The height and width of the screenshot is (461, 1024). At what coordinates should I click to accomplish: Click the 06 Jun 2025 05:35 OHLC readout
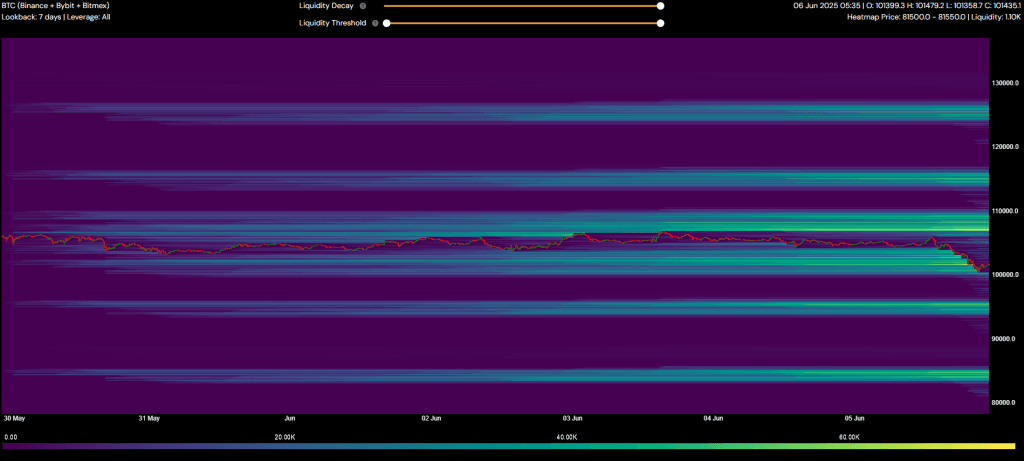907,5
